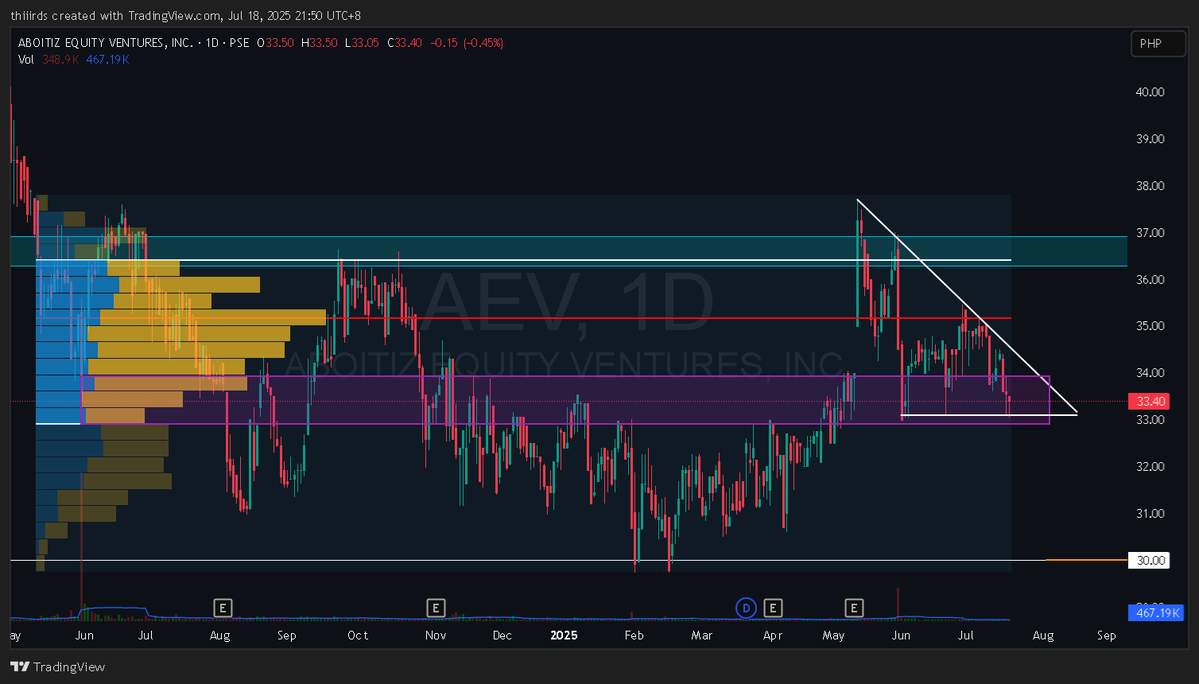This screenshot has height=684, width=1199.
Task: Click the 40.00 price scale label
Action: tap(1150, 92)
